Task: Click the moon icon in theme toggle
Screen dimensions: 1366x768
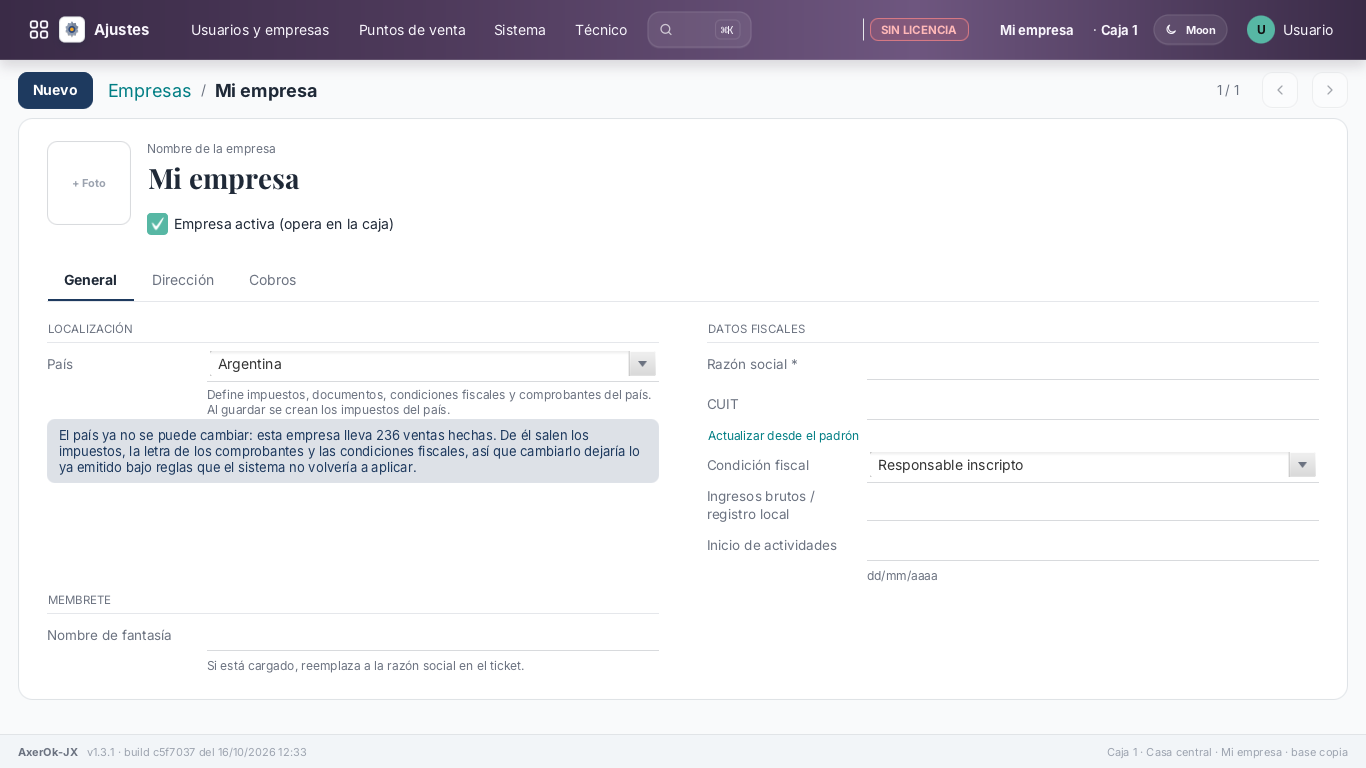Action: [1171, 30]
